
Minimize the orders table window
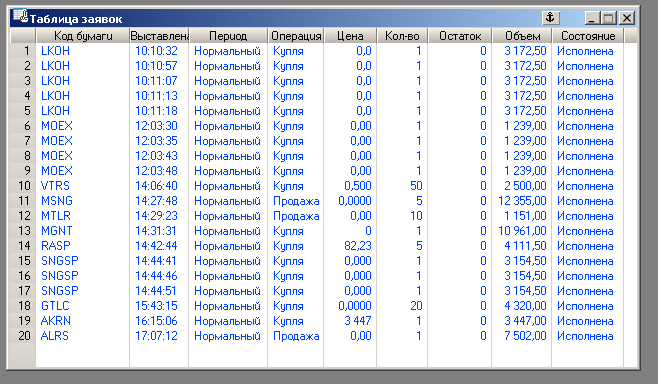coord(592,18)
